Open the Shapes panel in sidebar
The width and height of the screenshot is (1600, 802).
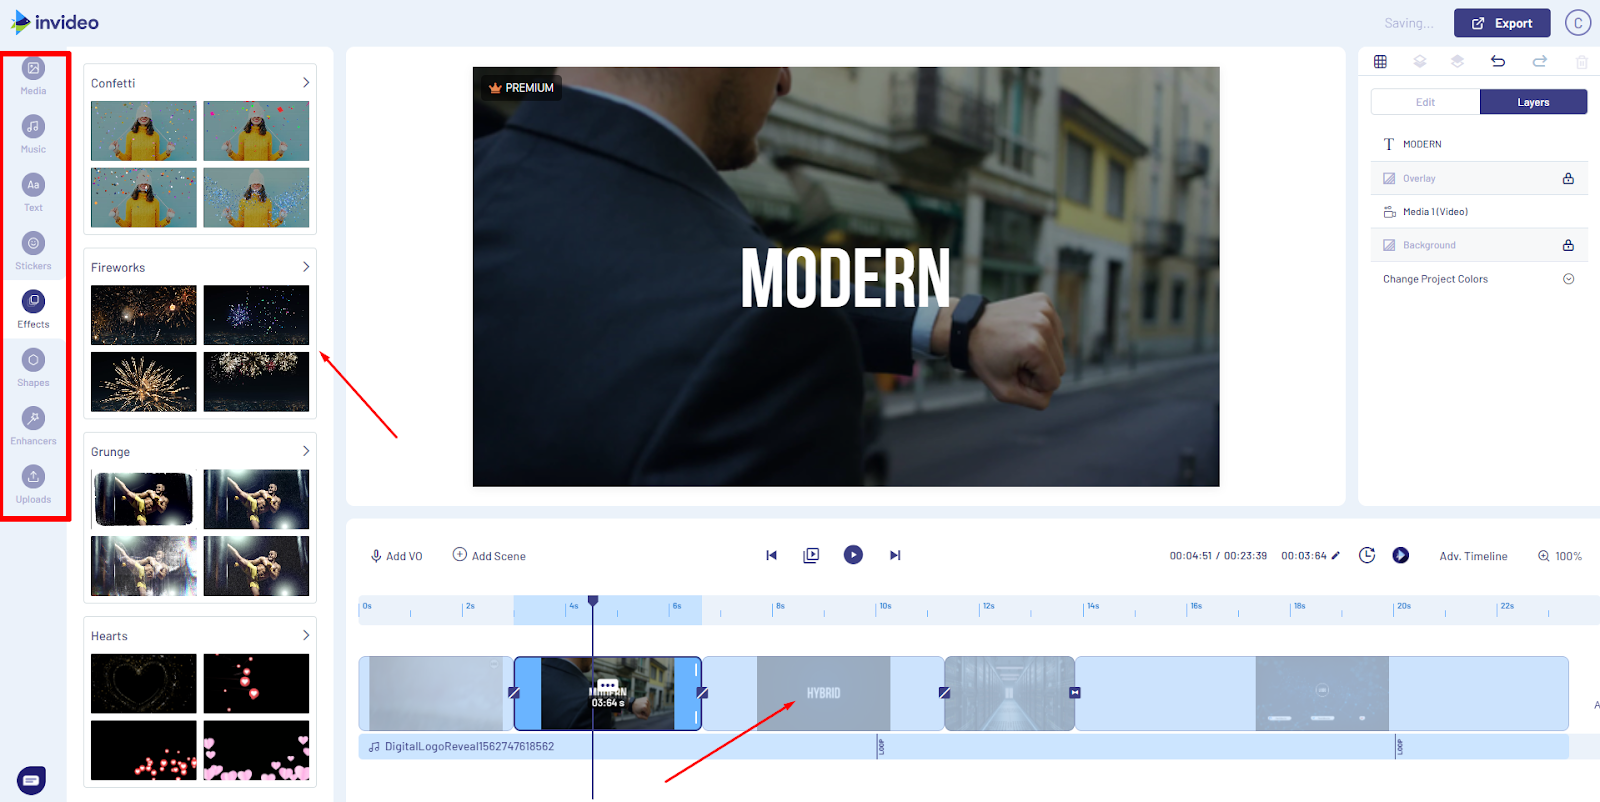click(x=33, y=368)
